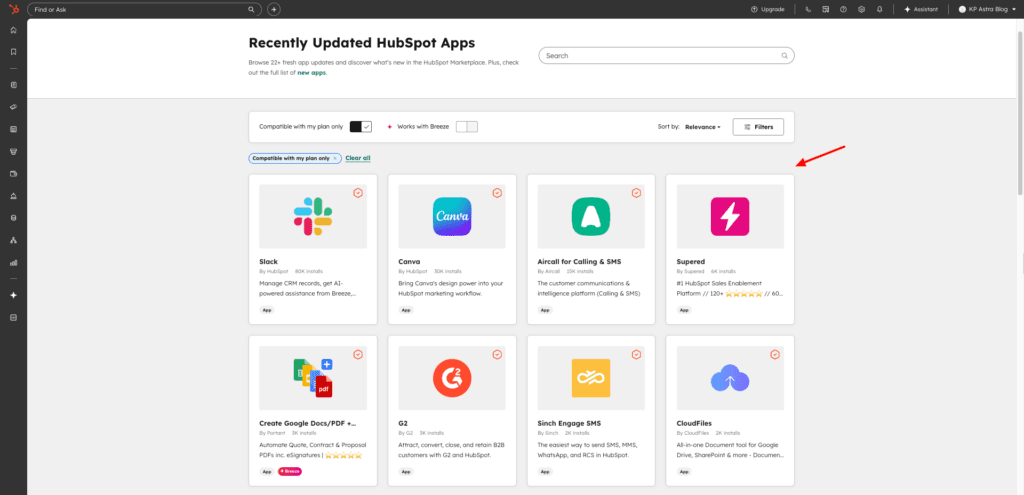Viewport: 1024px width, 495px height.
Task: Open the calling phone icon
Action: [808, 10]
